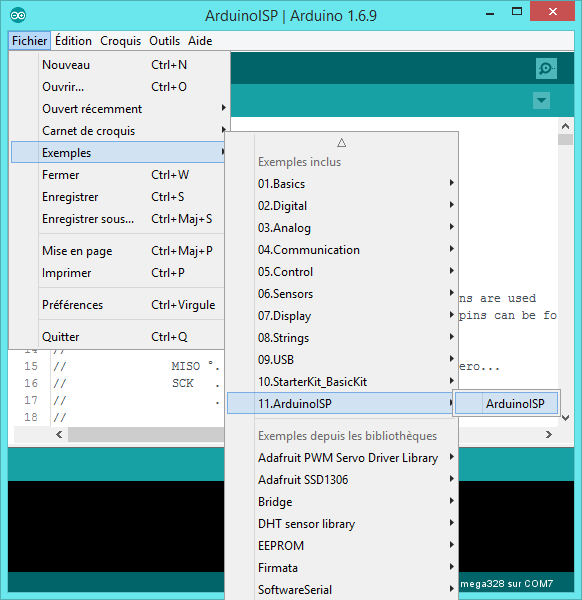Minimize the Arduino window
582x600 pixels.
tap(490, 14)
